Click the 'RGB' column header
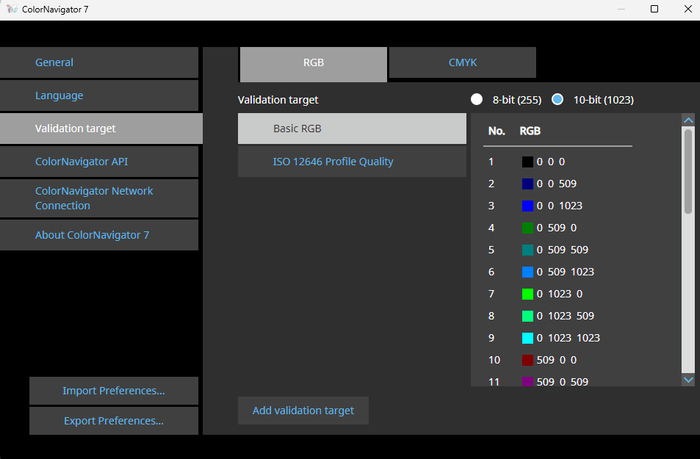The height and width of the screenshot is (459, 700). tap(530, 131)
